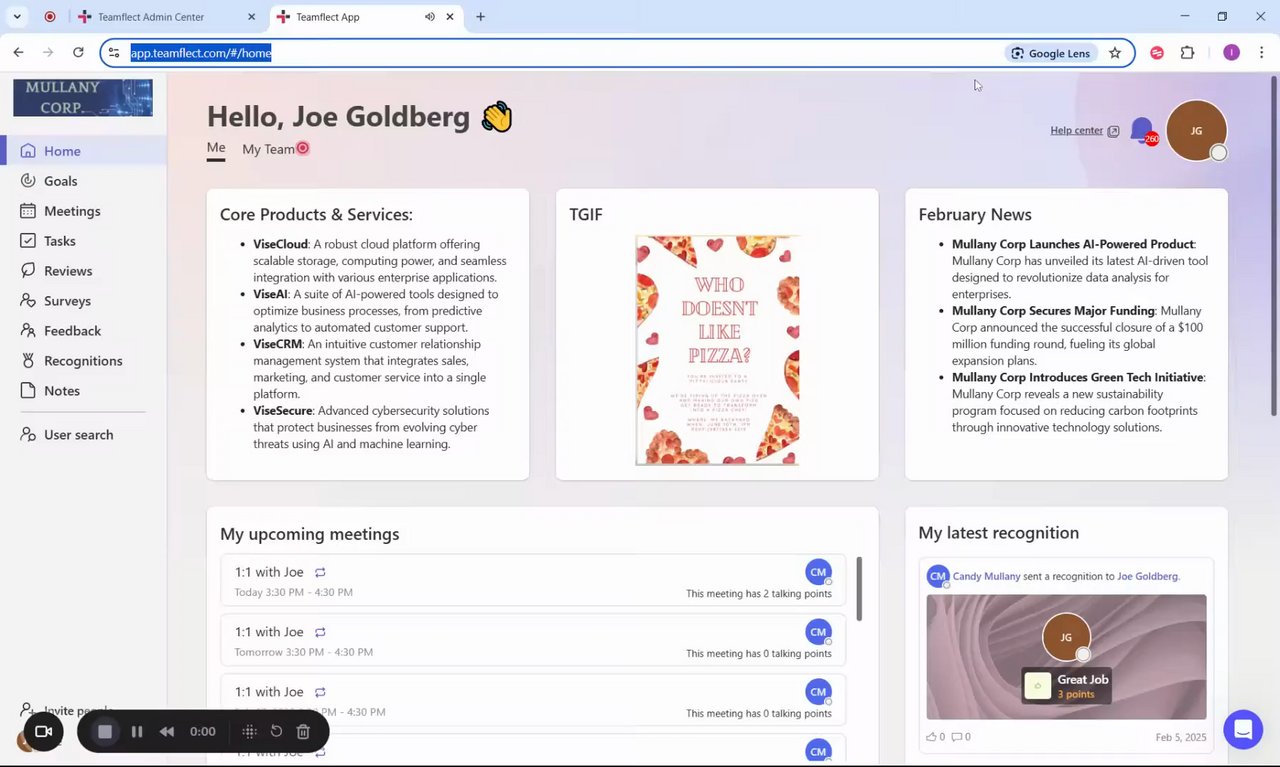Click the 0:00 recording timer
The height and width of the screenshot is (767, 1280).
(203, 732)
